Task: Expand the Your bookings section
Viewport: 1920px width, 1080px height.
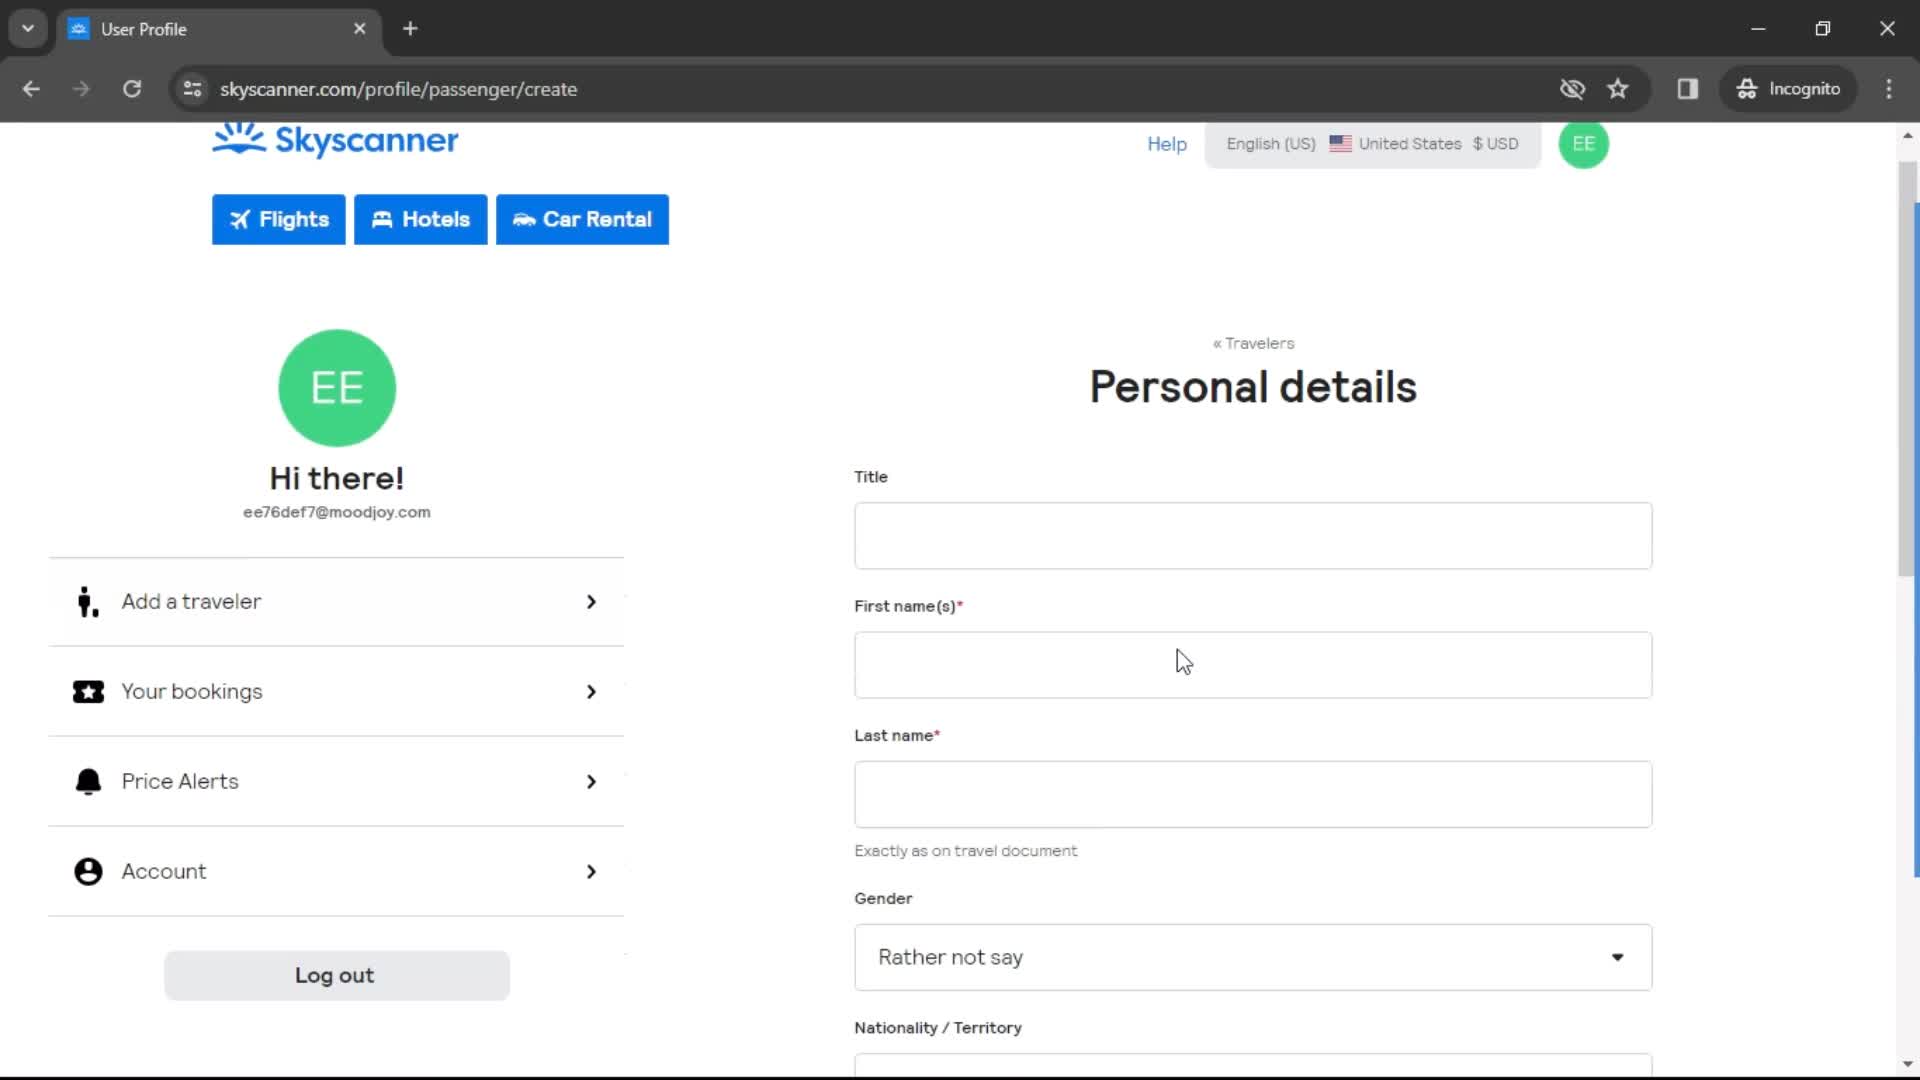Action: (336, 691)
